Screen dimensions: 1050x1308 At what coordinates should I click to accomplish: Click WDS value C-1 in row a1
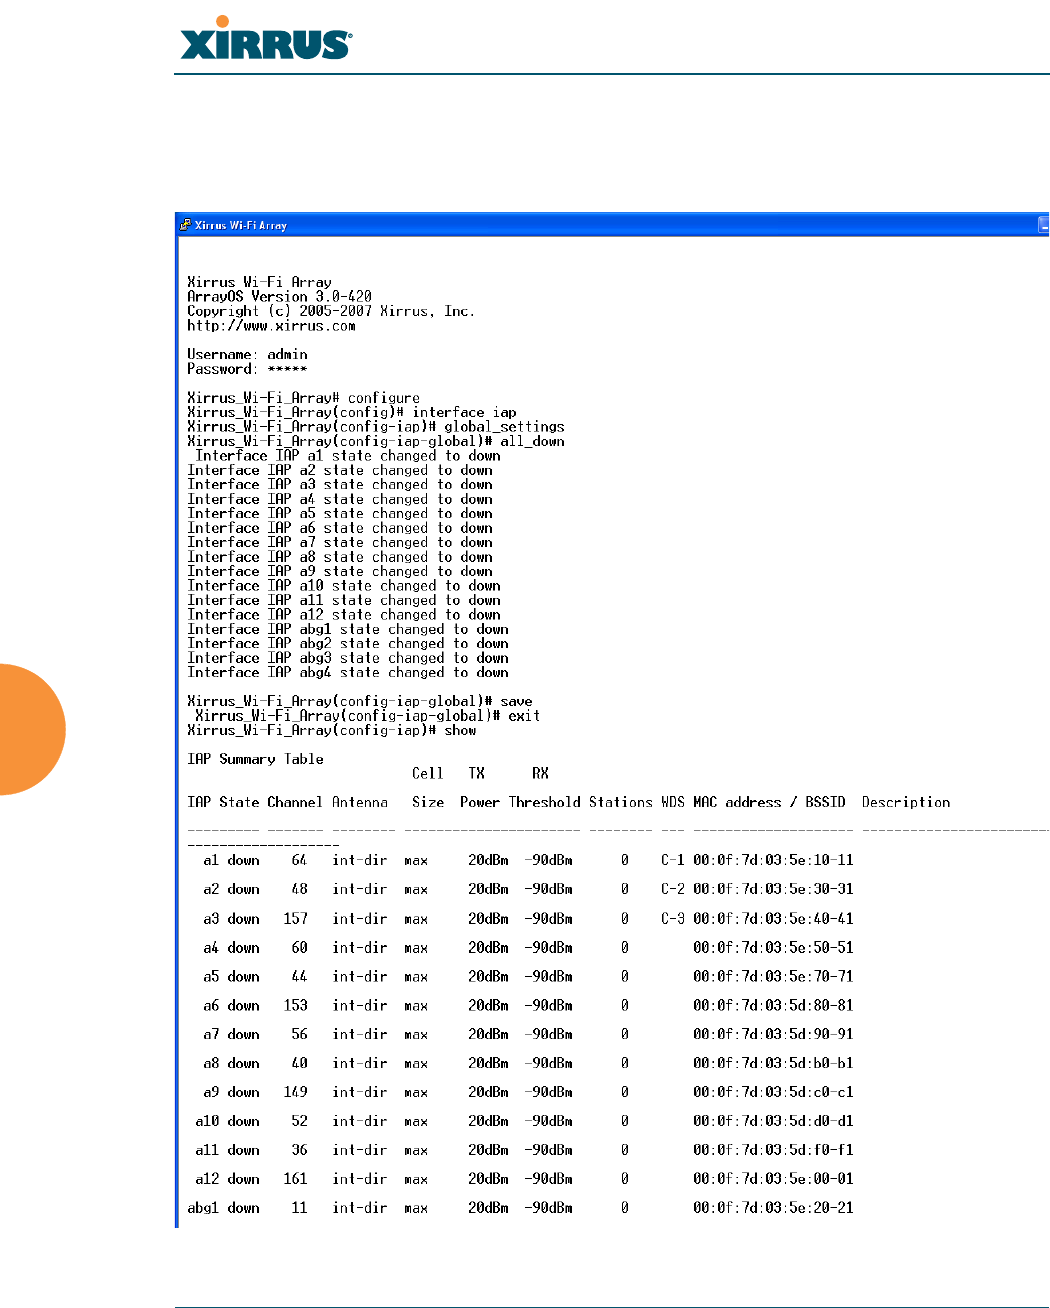click(x=673, y=861)
